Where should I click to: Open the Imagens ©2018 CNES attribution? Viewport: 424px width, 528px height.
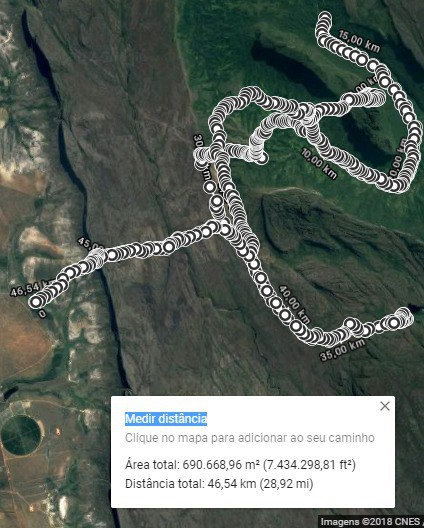point(370,522)
